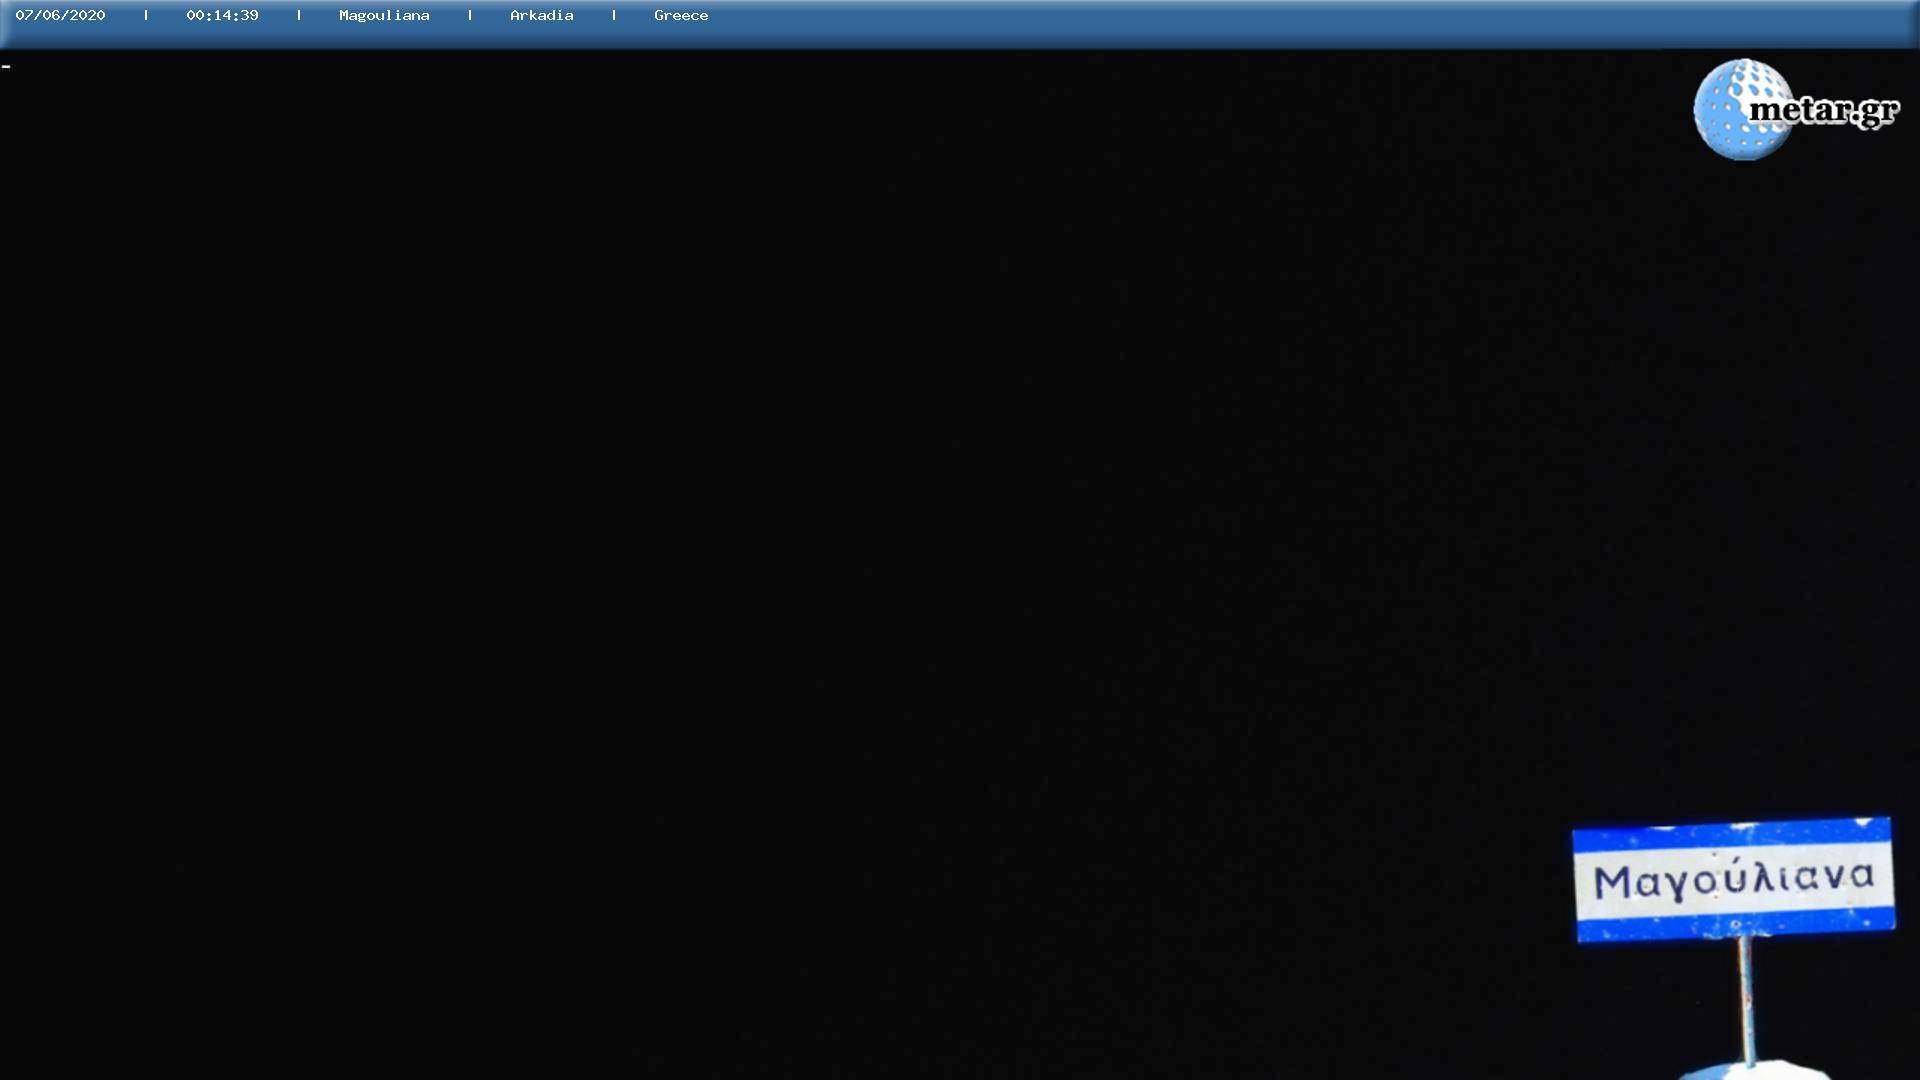Viewport: 1920px width, 1080px height.
Task: Click the metar.gr logo text
Action: tap(1824, 110)
